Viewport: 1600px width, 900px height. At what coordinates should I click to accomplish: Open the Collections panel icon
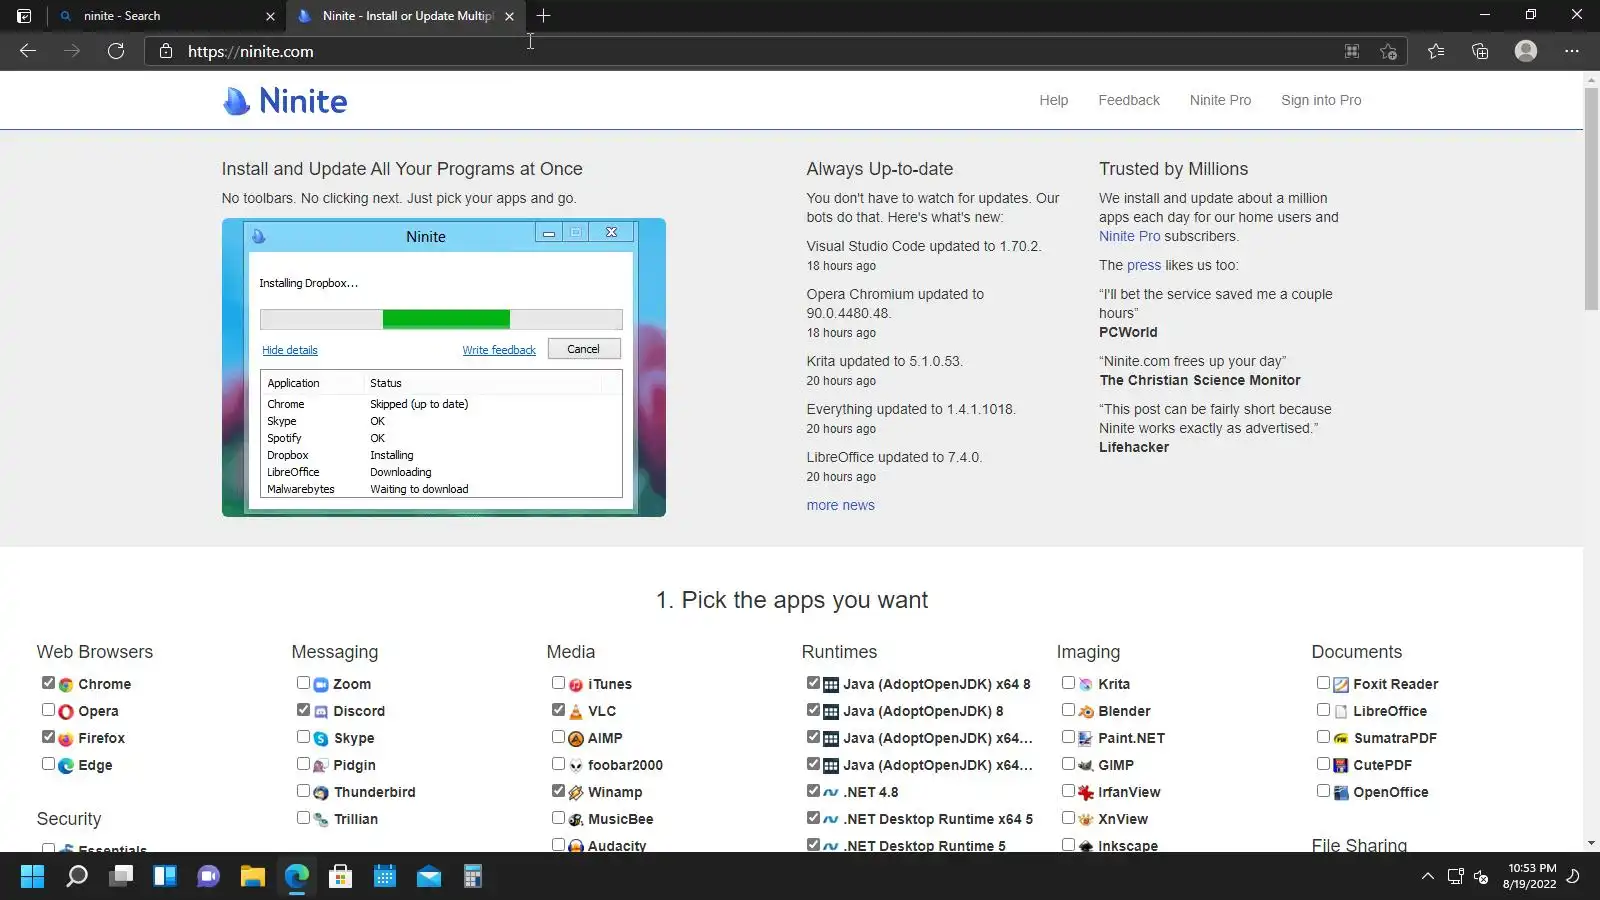point(1480,51)
